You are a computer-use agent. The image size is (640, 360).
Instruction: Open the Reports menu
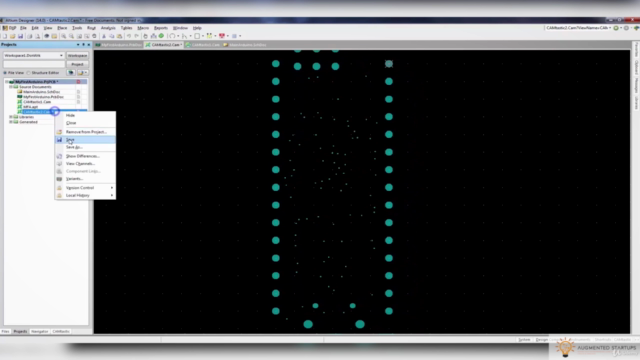coord(161,28)
